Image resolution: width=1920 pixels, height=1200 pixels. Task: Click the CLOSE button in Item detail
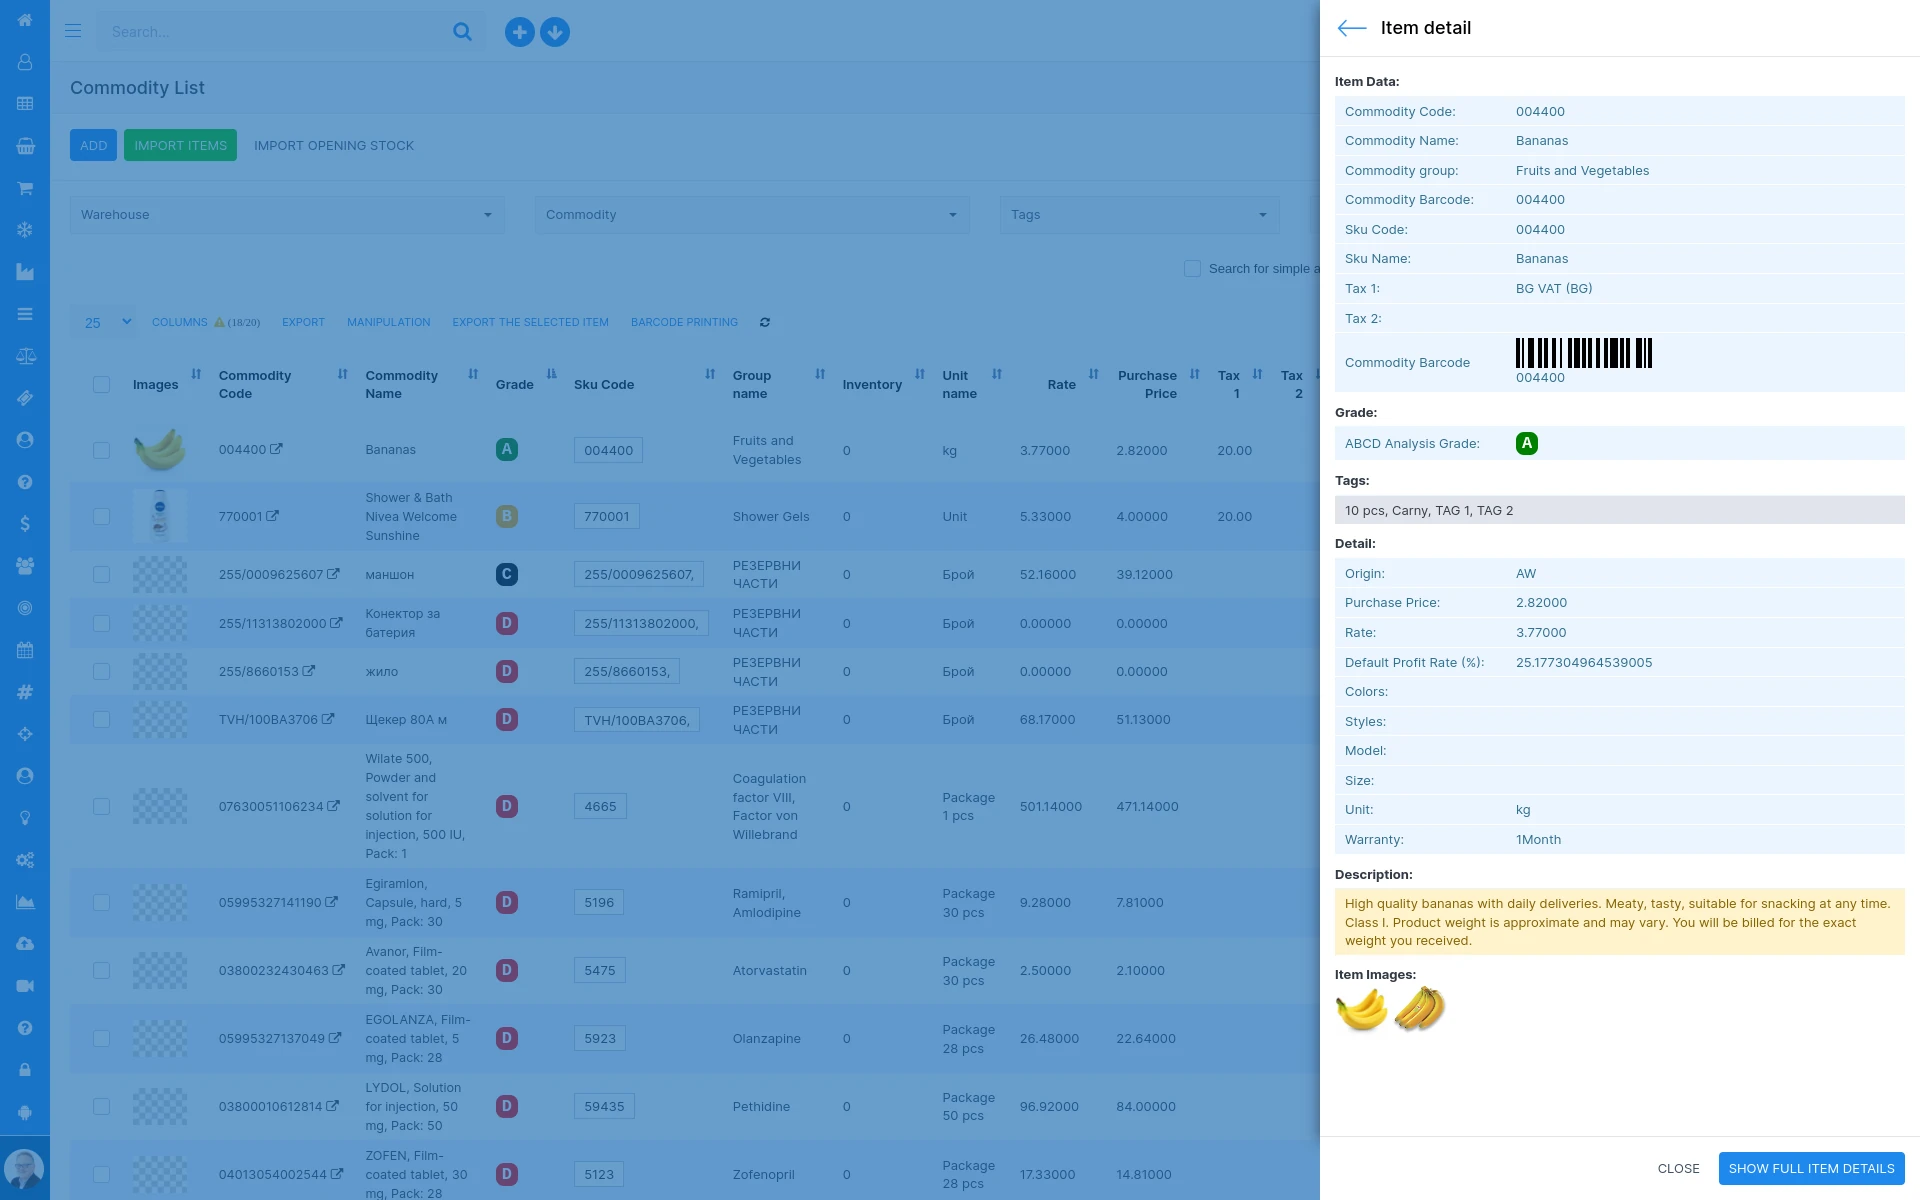(x=1678, y=1168)
